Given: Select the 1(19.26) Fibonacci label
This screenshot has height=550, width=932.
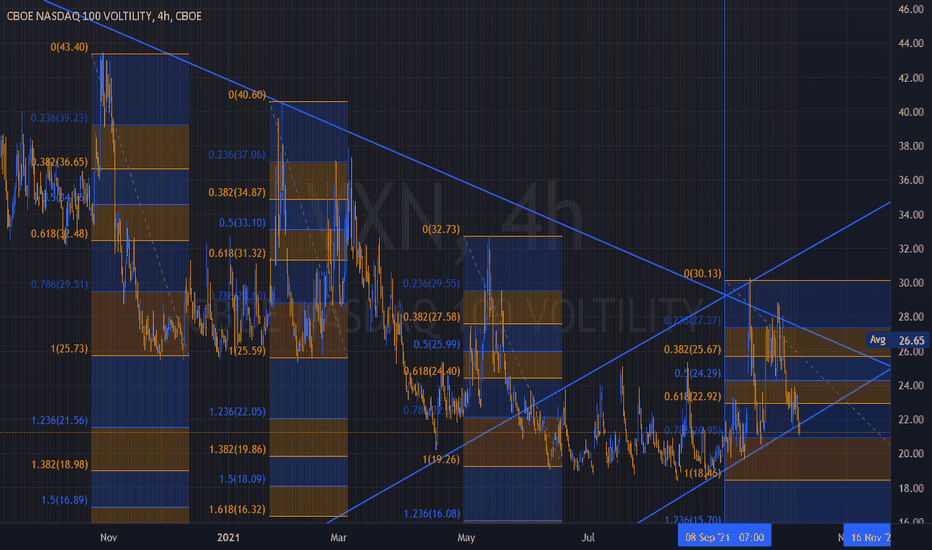Looking at the screenshot, I should (x=442, y=459).
